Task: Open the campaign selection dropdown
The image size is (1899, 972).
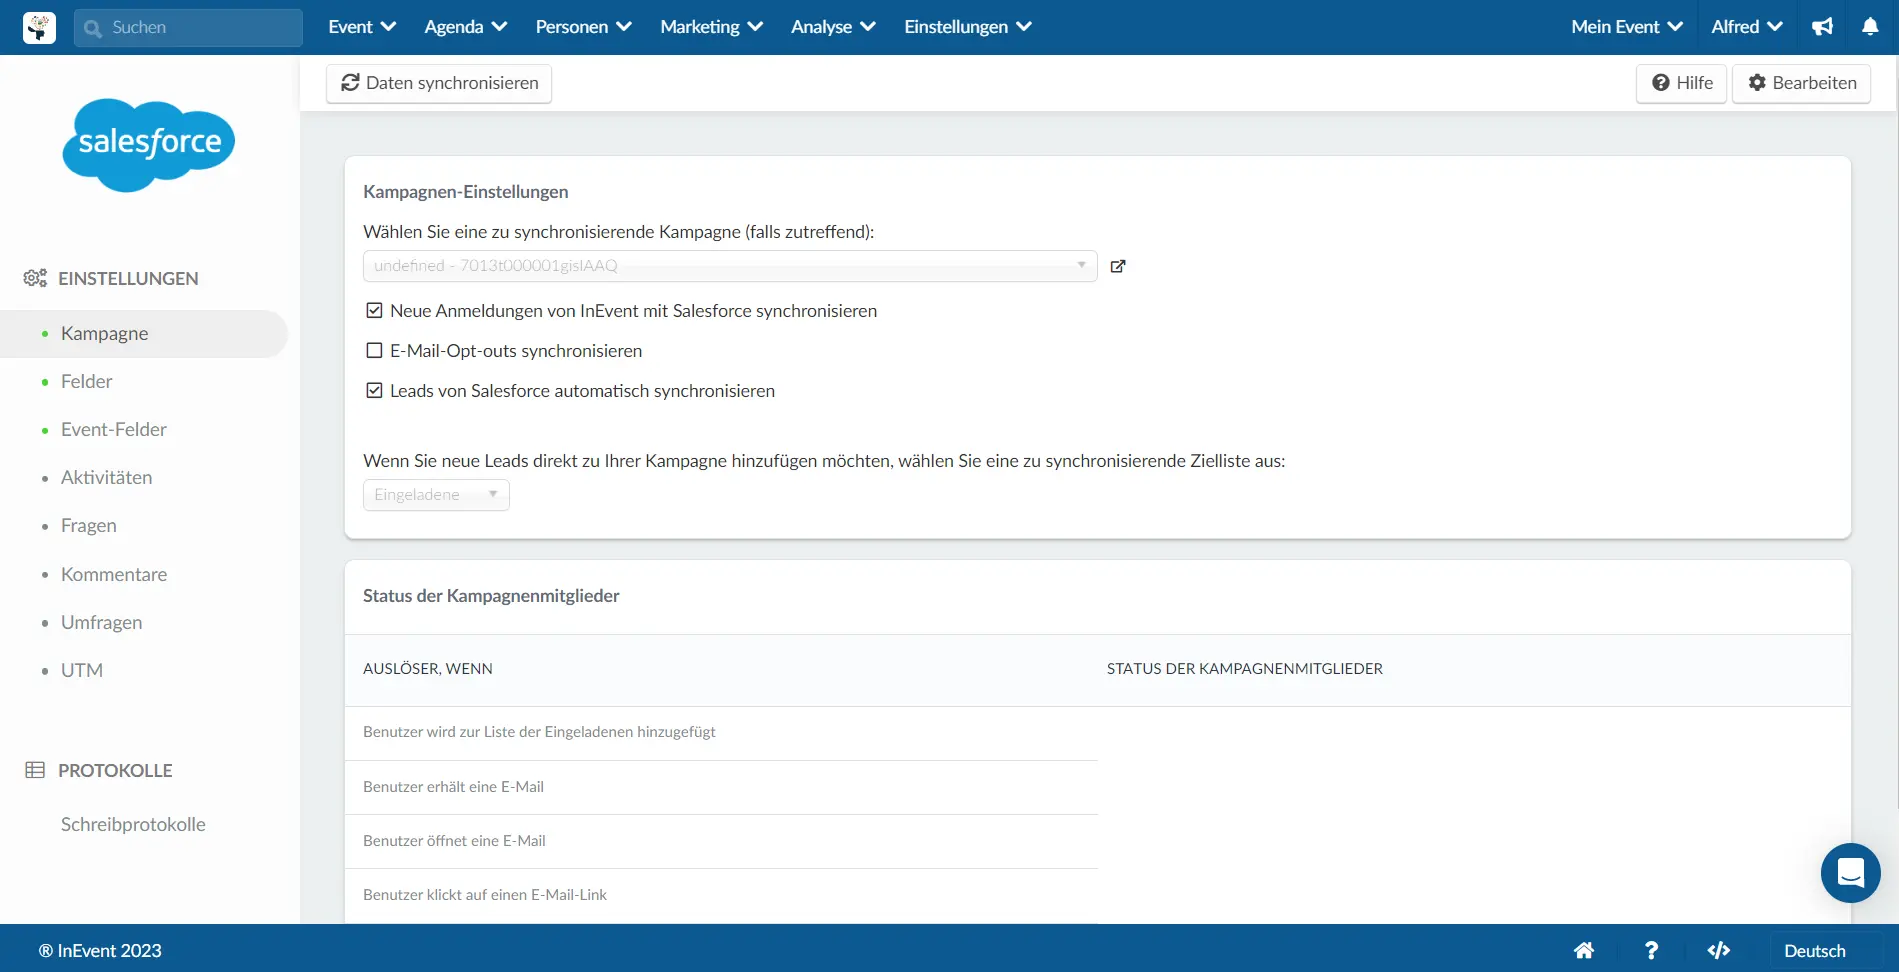Action: click(730, 266)
